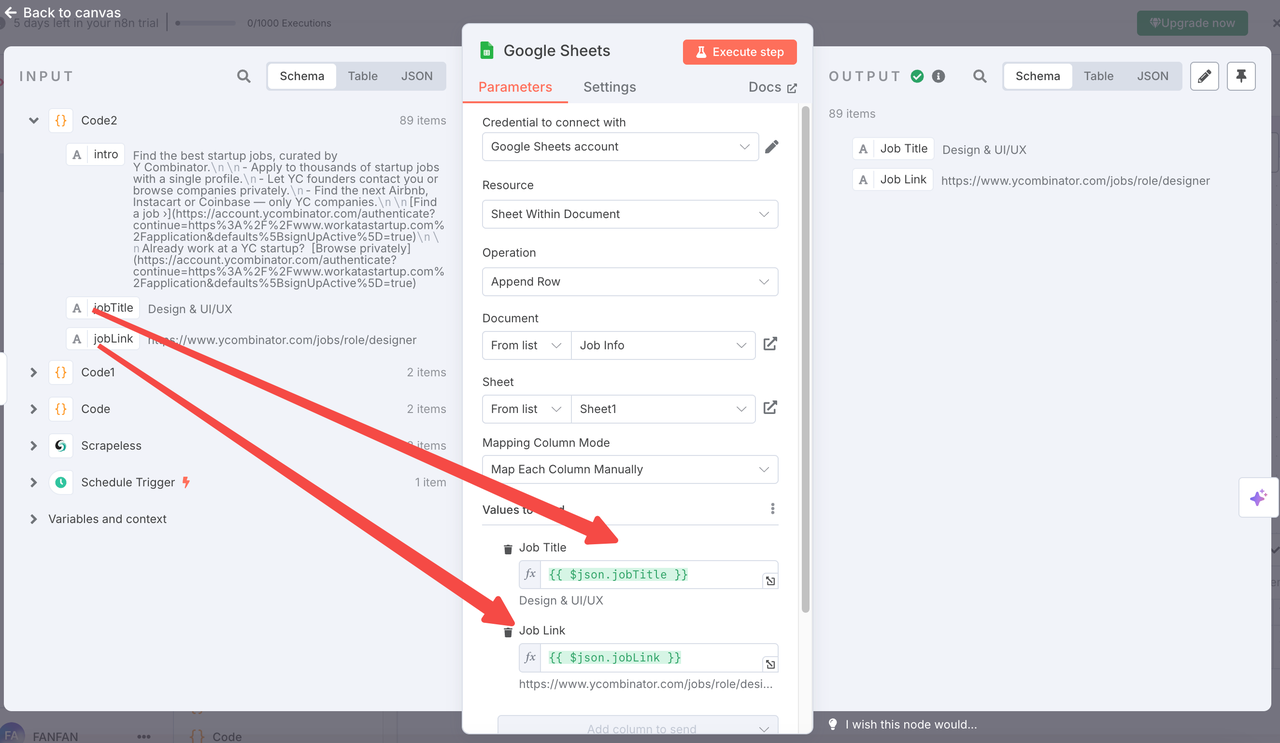Click fx toggle for Job Title
Viewport: 1280px width, 743px height.
530,574
